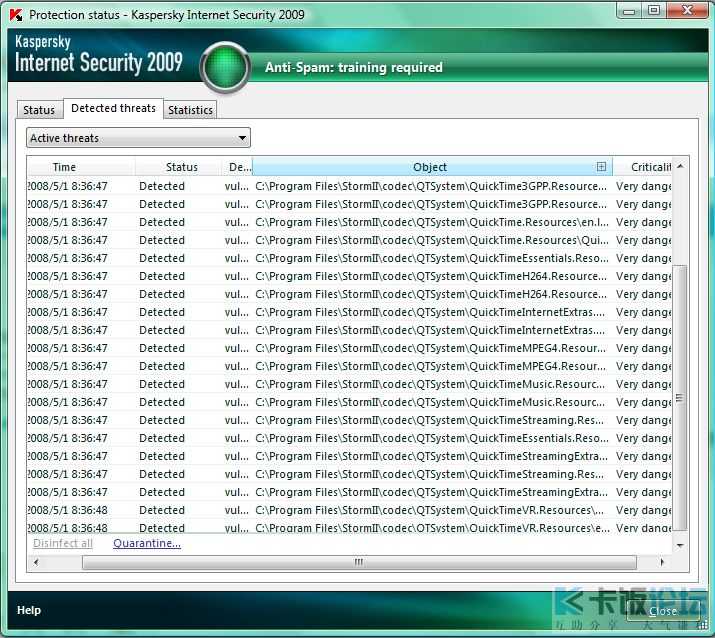
Task: Select the Detected threats tab
Action: point(114,109)
